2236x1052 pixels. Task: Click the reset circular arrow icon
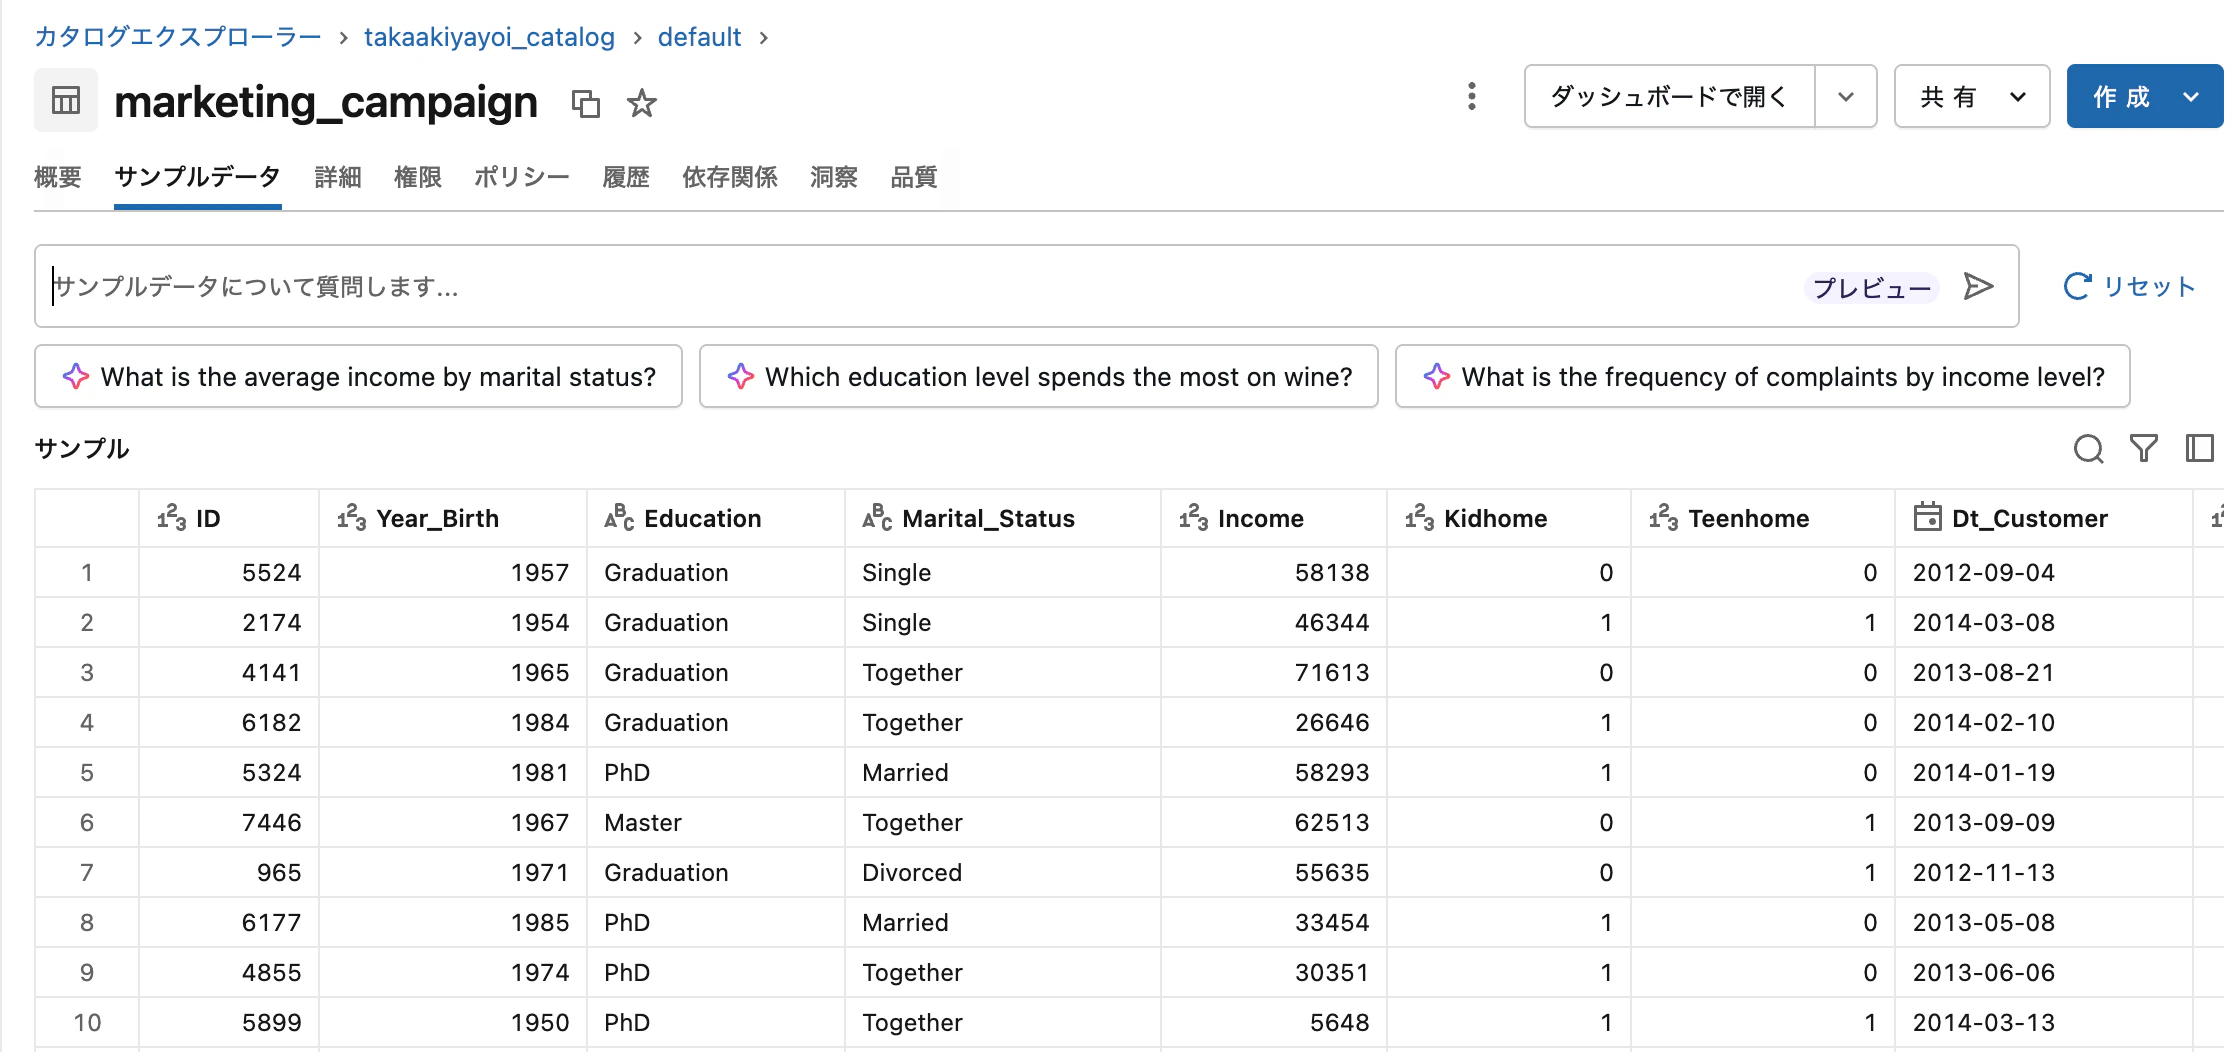coord(2077,286)
